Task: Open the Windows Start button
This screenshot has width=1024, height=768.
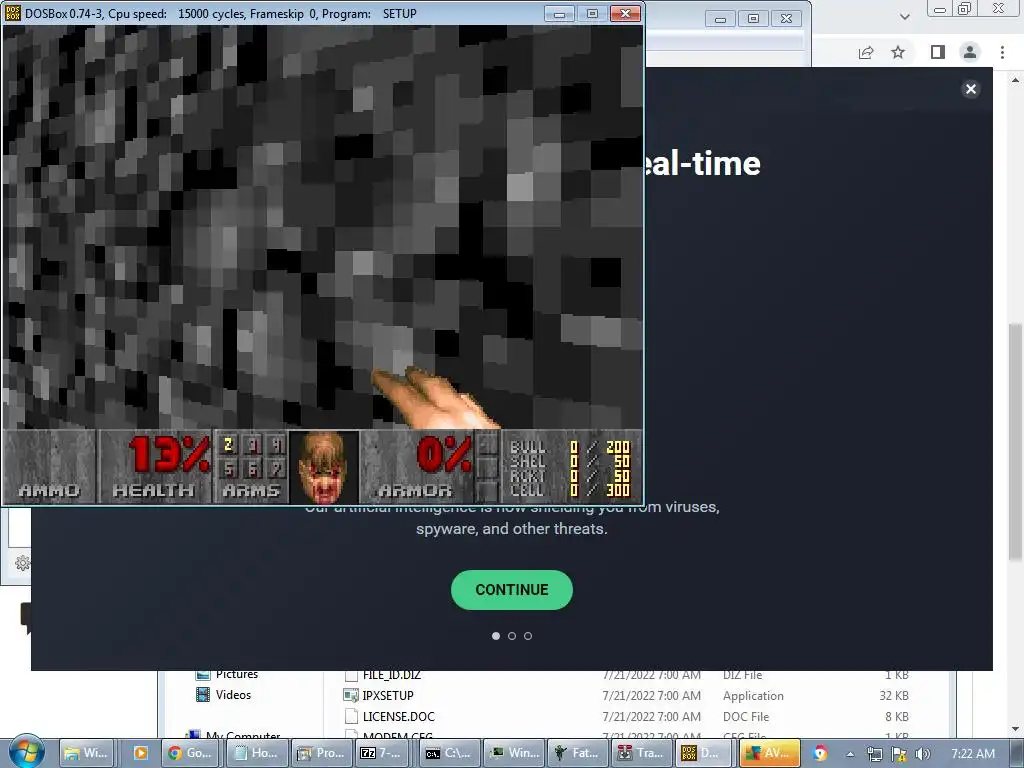Action: (27, 752)
